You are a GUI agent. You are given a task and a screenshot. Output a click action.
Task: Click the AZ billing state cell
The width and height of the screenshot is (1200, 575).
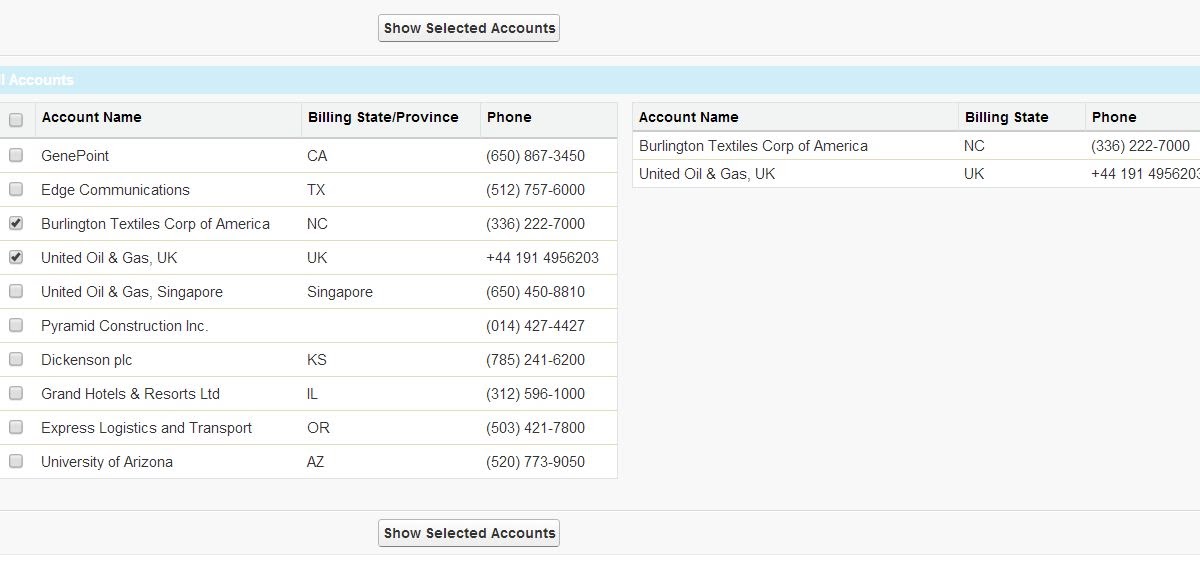(x=316, y=462)
